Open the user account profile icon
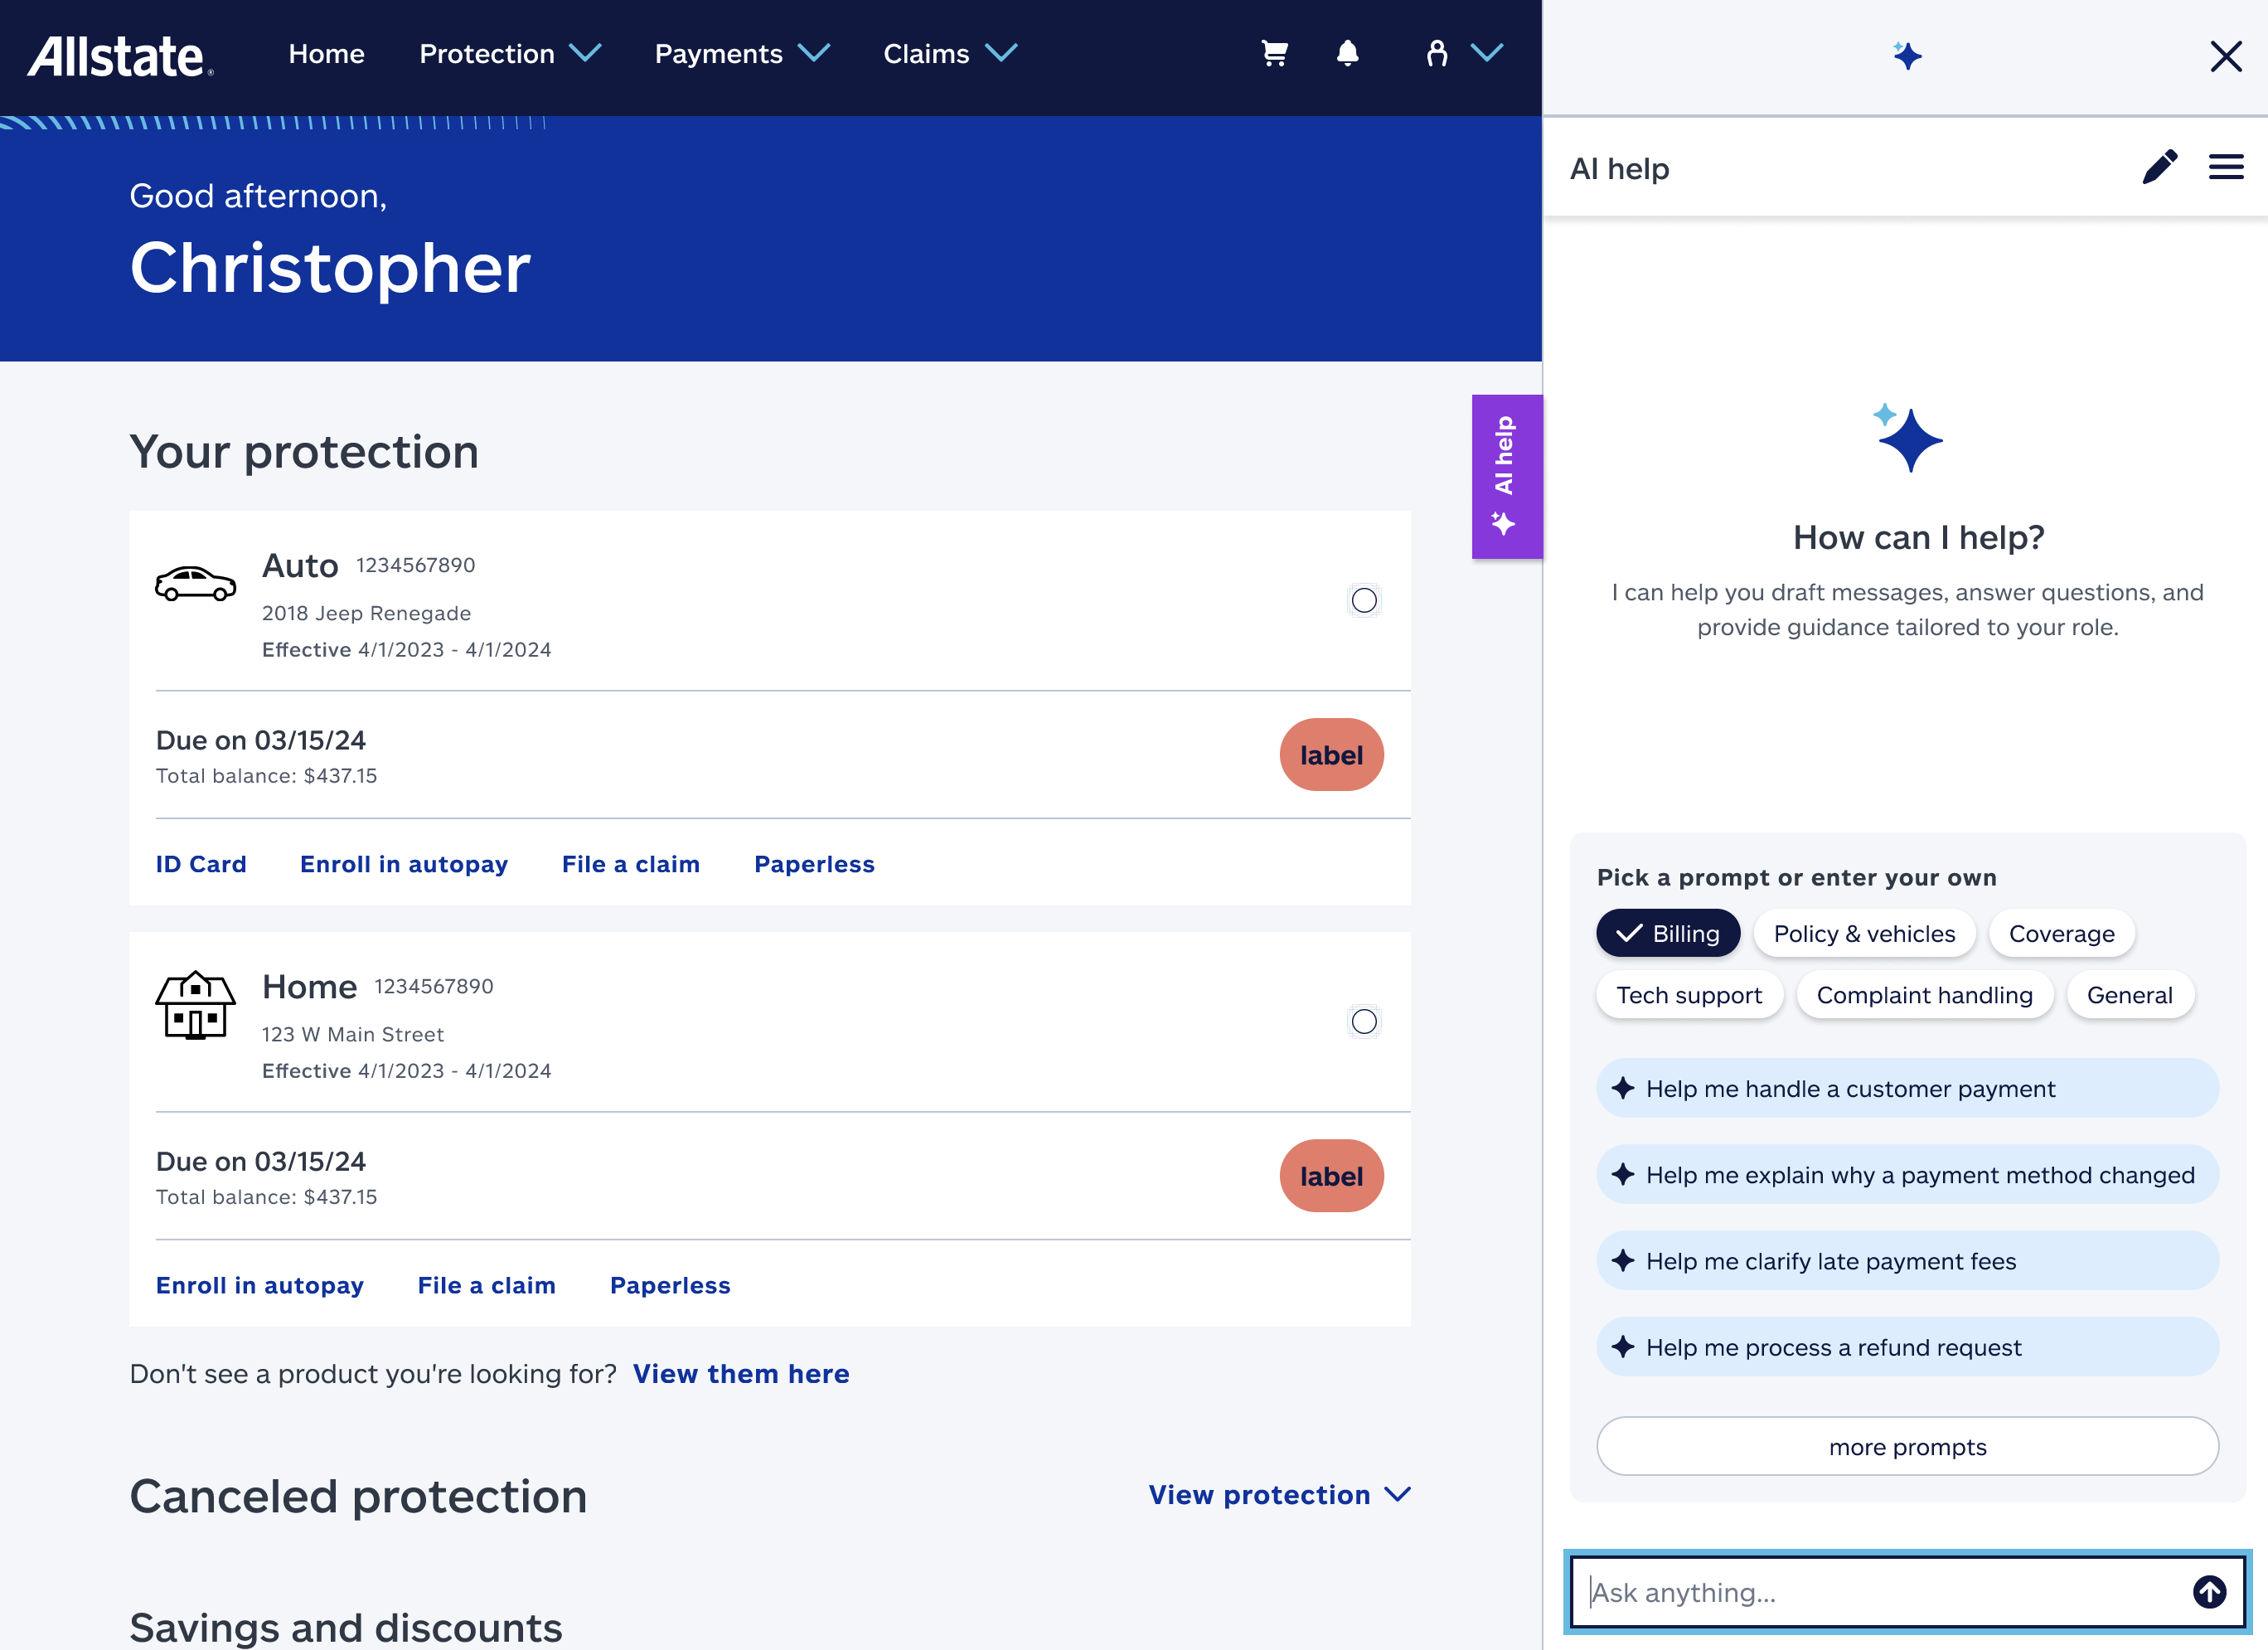Viewport: 2268px width, 1650px height. click(1436, 54)
